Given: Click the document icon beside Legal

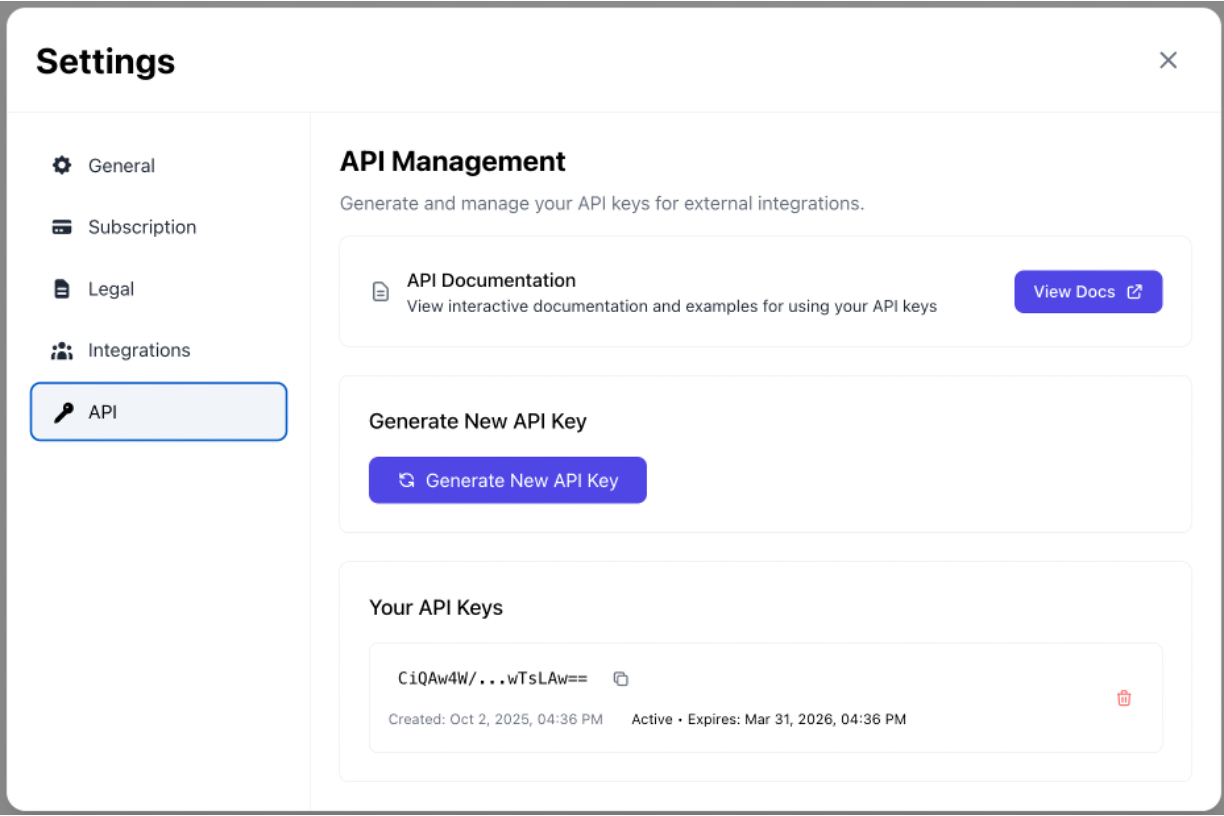Looking at the screenshot, I should pyautogui.click(x=62, y=288).
